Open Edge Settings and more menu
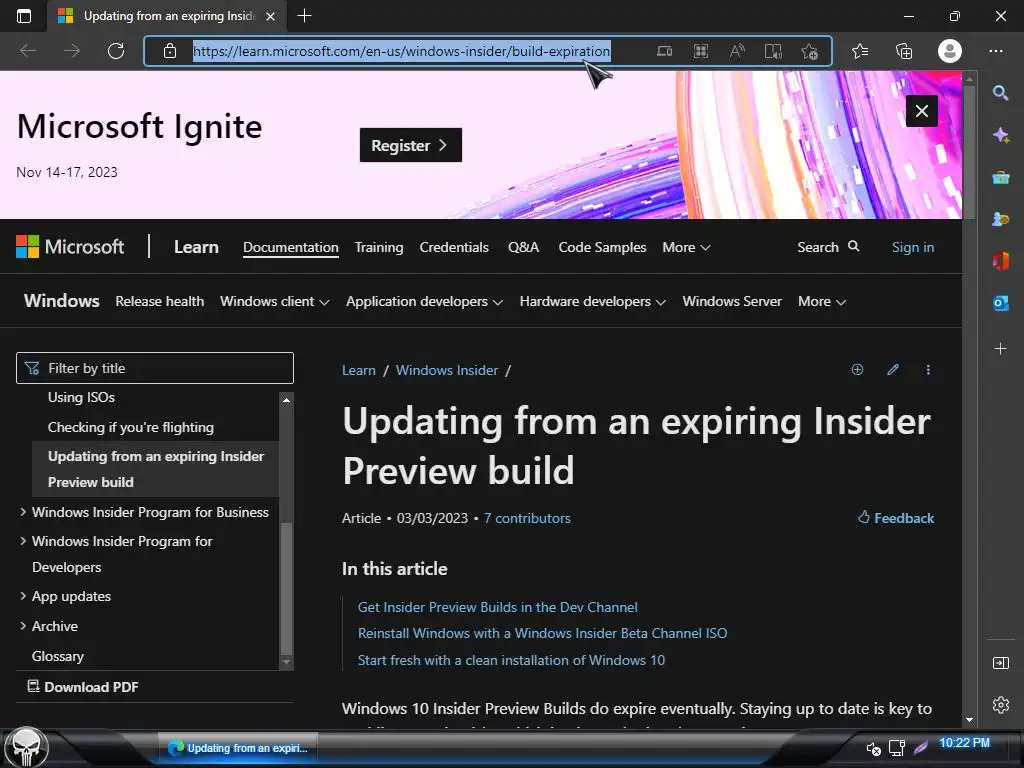This screenshot has width=1024, height=768. [996, 51]
